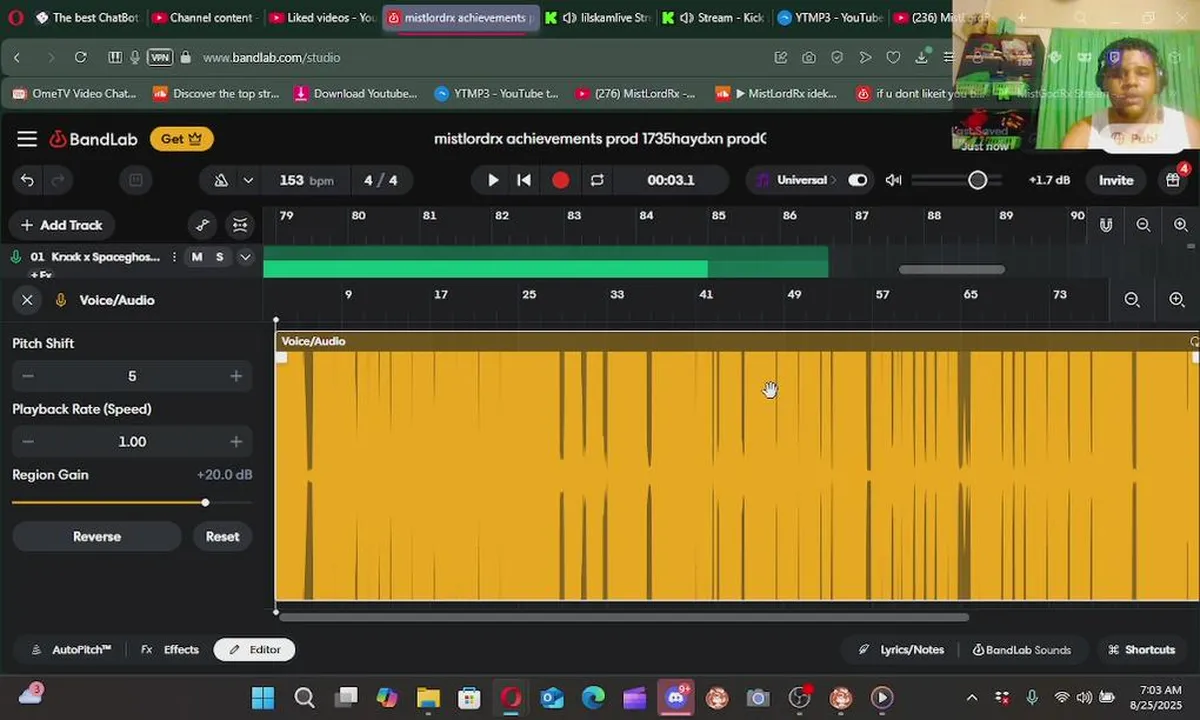Click the green track 01 audio region
1200x720 pixels.
tap(545, 262)
